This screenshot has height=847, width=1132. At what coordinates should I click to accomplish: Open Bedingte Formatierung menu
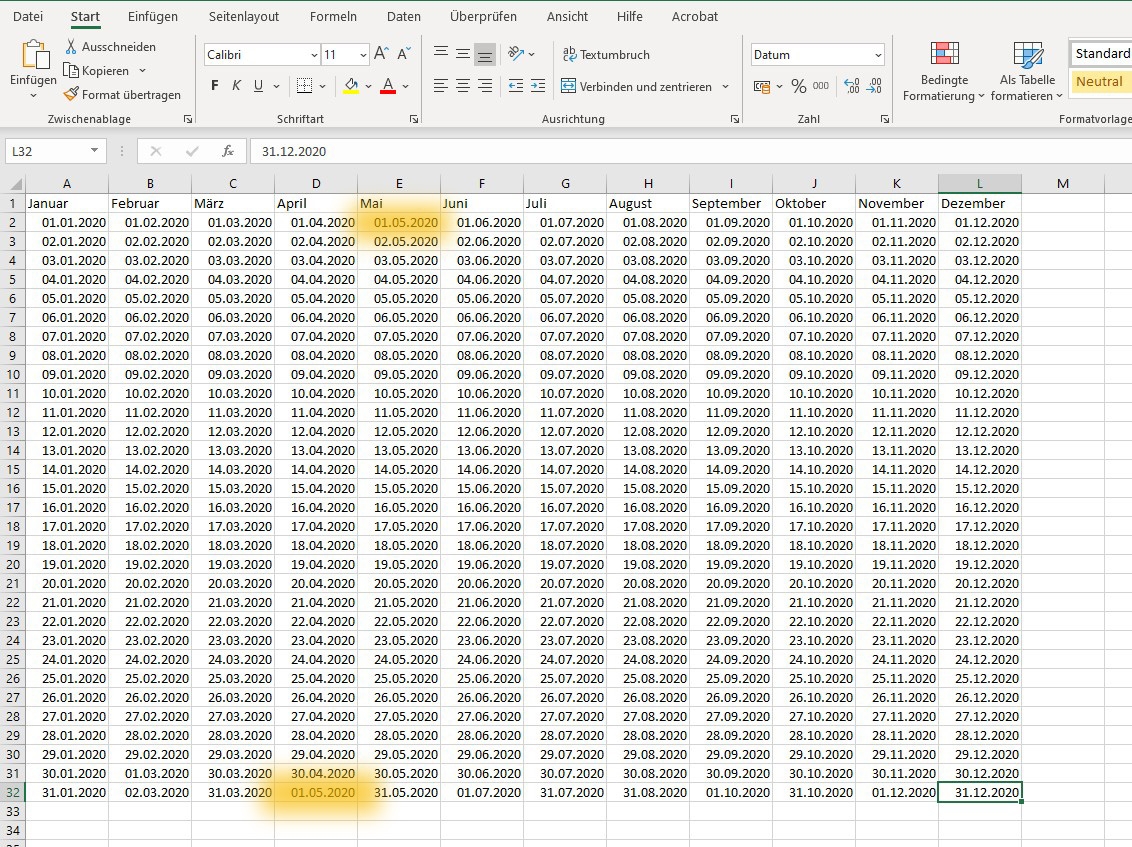944,71
